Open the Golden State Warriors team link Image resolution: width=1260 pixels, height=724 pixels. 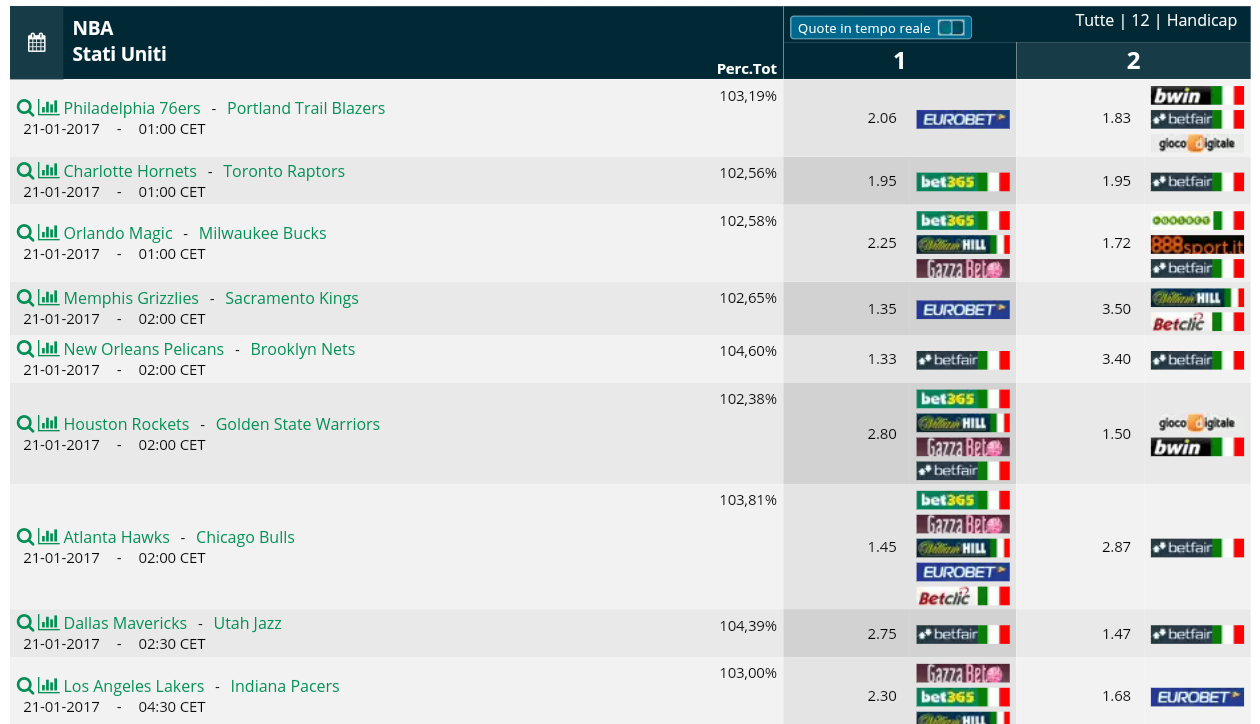298,424
